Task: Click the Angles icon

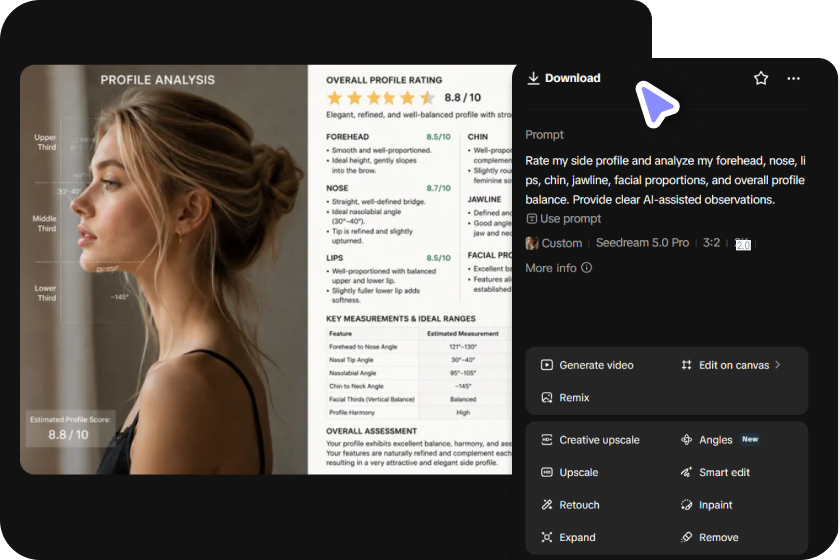Action: pos(686,440)
